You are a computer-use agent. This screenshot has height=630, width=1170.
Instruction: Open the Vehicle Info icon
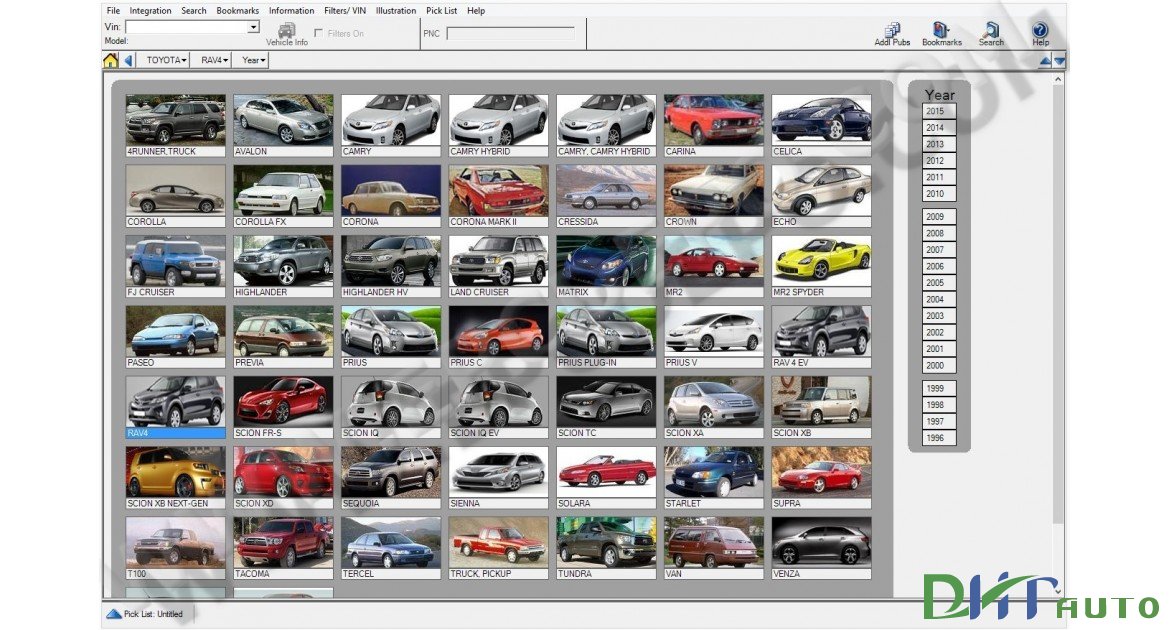[287, 34]
